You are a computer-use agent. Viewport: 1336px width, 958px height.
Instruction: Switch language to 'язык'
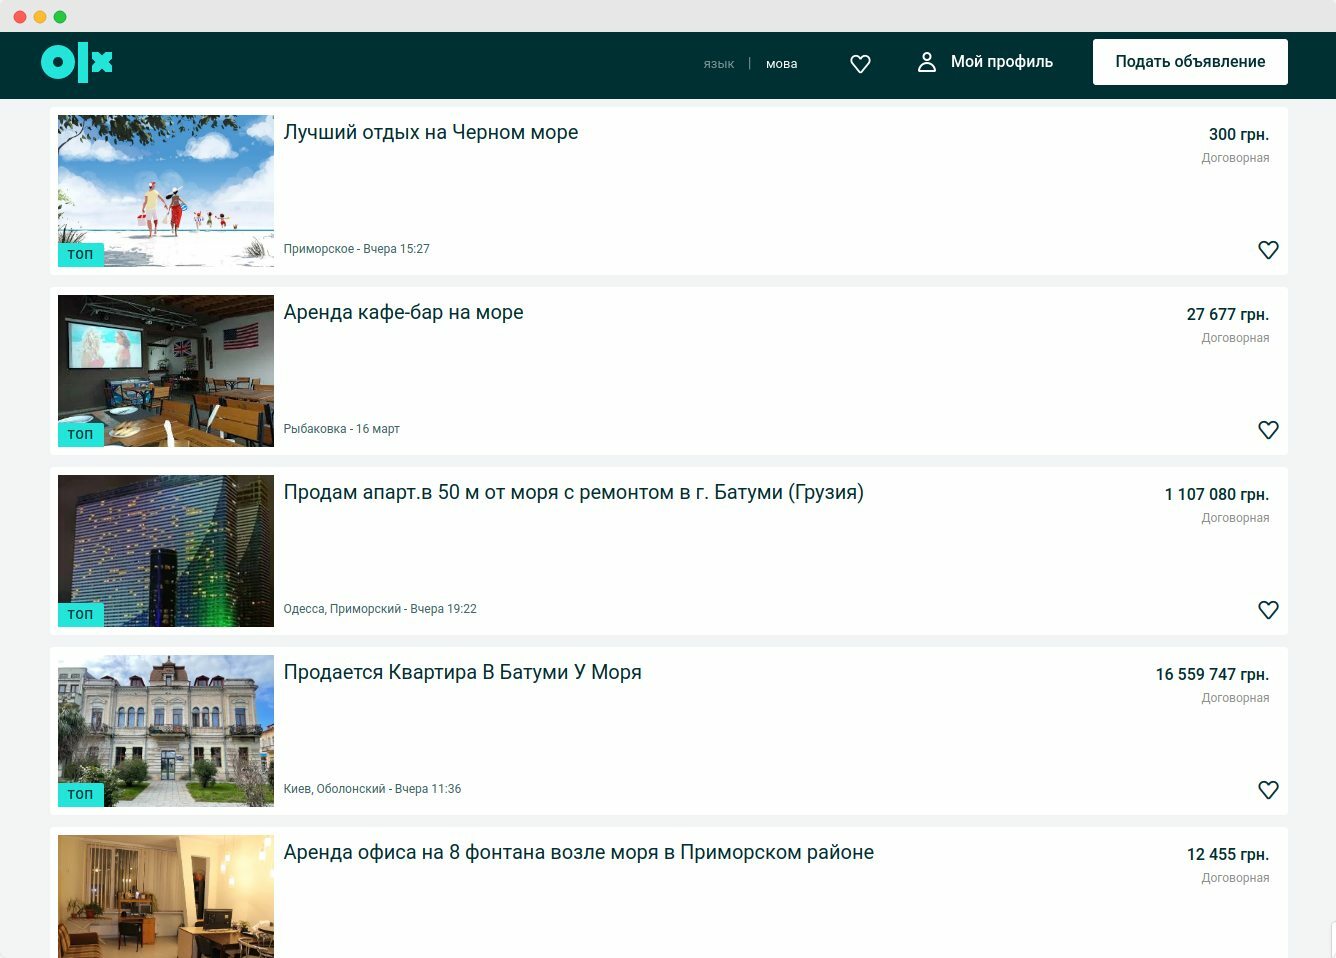[719, 64]
